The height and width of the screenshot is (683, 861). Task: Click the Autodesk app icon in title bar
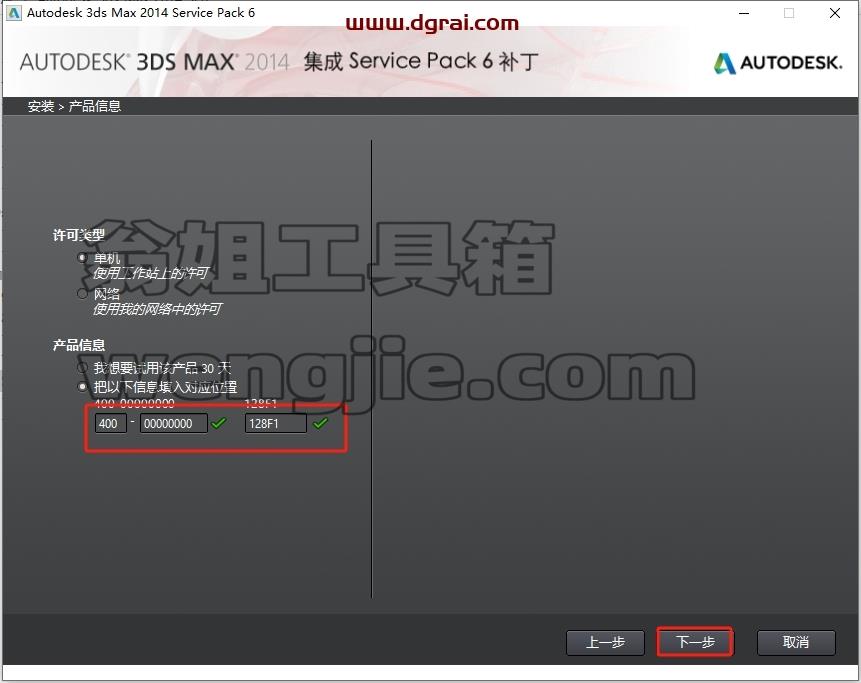coord(14,13)
